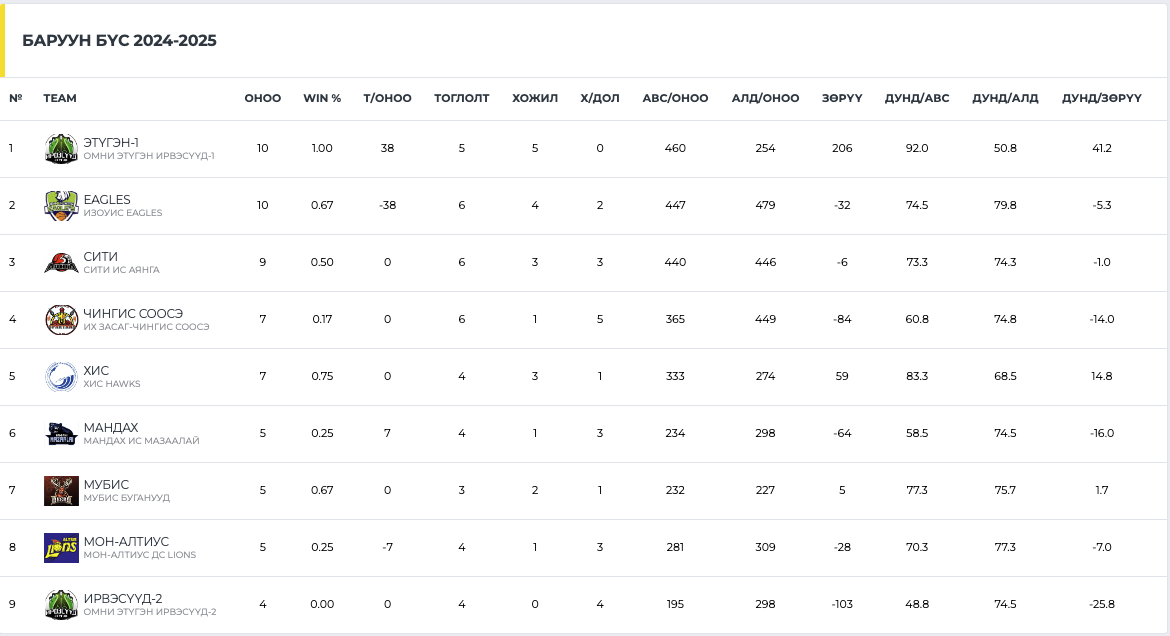Viewport: 1170px width, 636px height.
Task: Click the БАРУУН БҮС 2024-2025 heading
Action: (x=119, y=41)
